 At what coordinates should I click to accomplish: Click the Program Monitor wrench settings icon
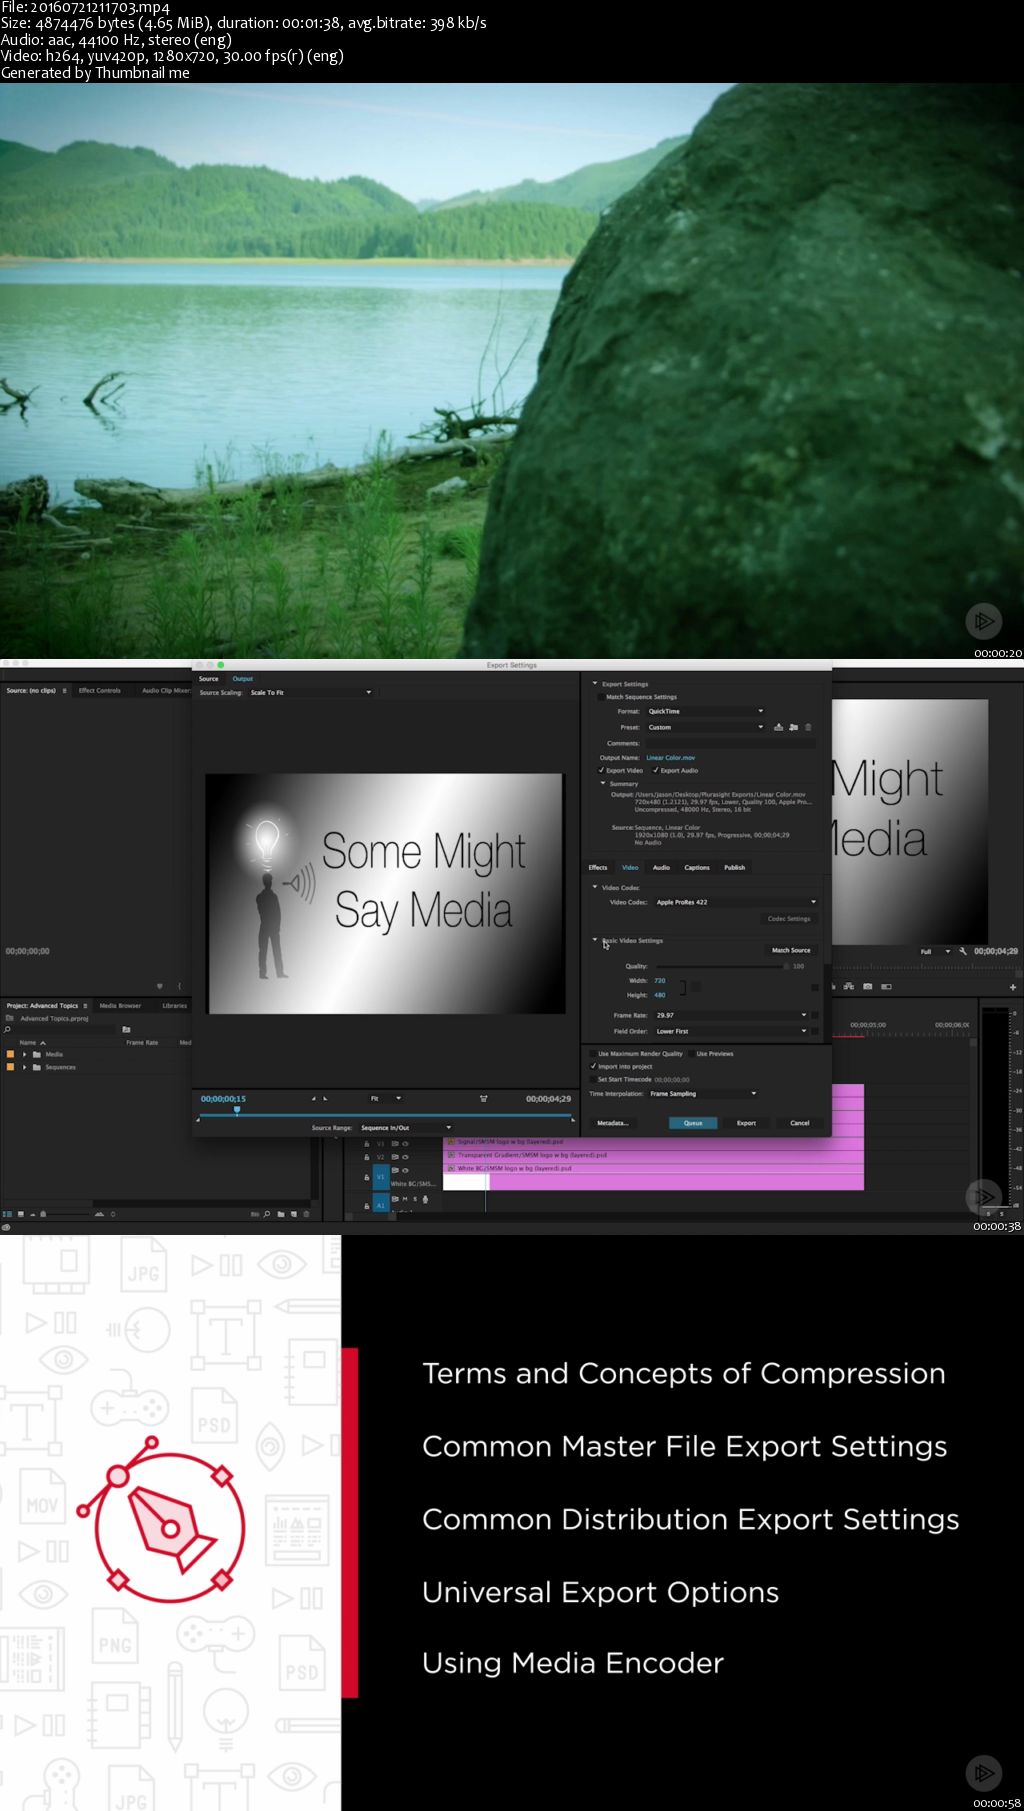(962, 951)
